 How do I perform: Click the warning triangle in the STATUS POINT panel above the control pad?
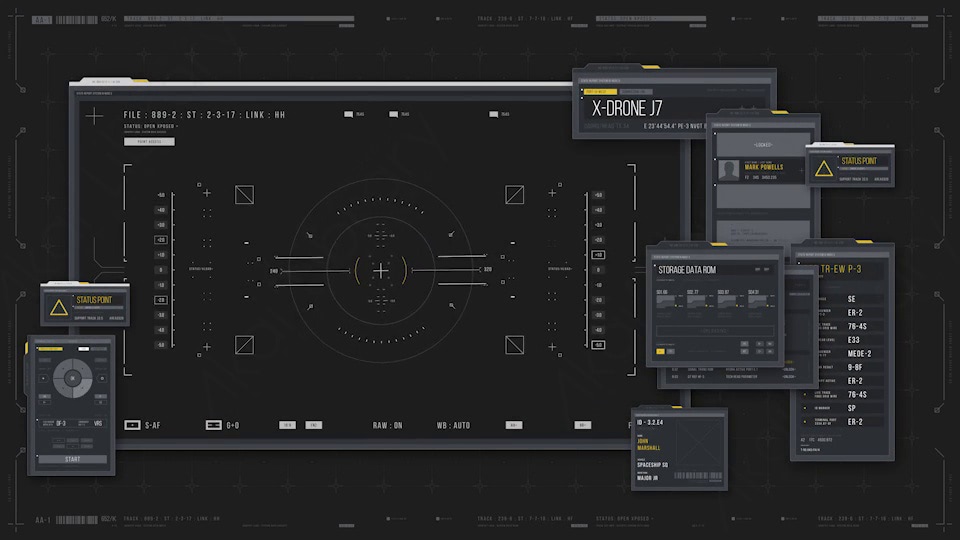(x=59, y=307)
